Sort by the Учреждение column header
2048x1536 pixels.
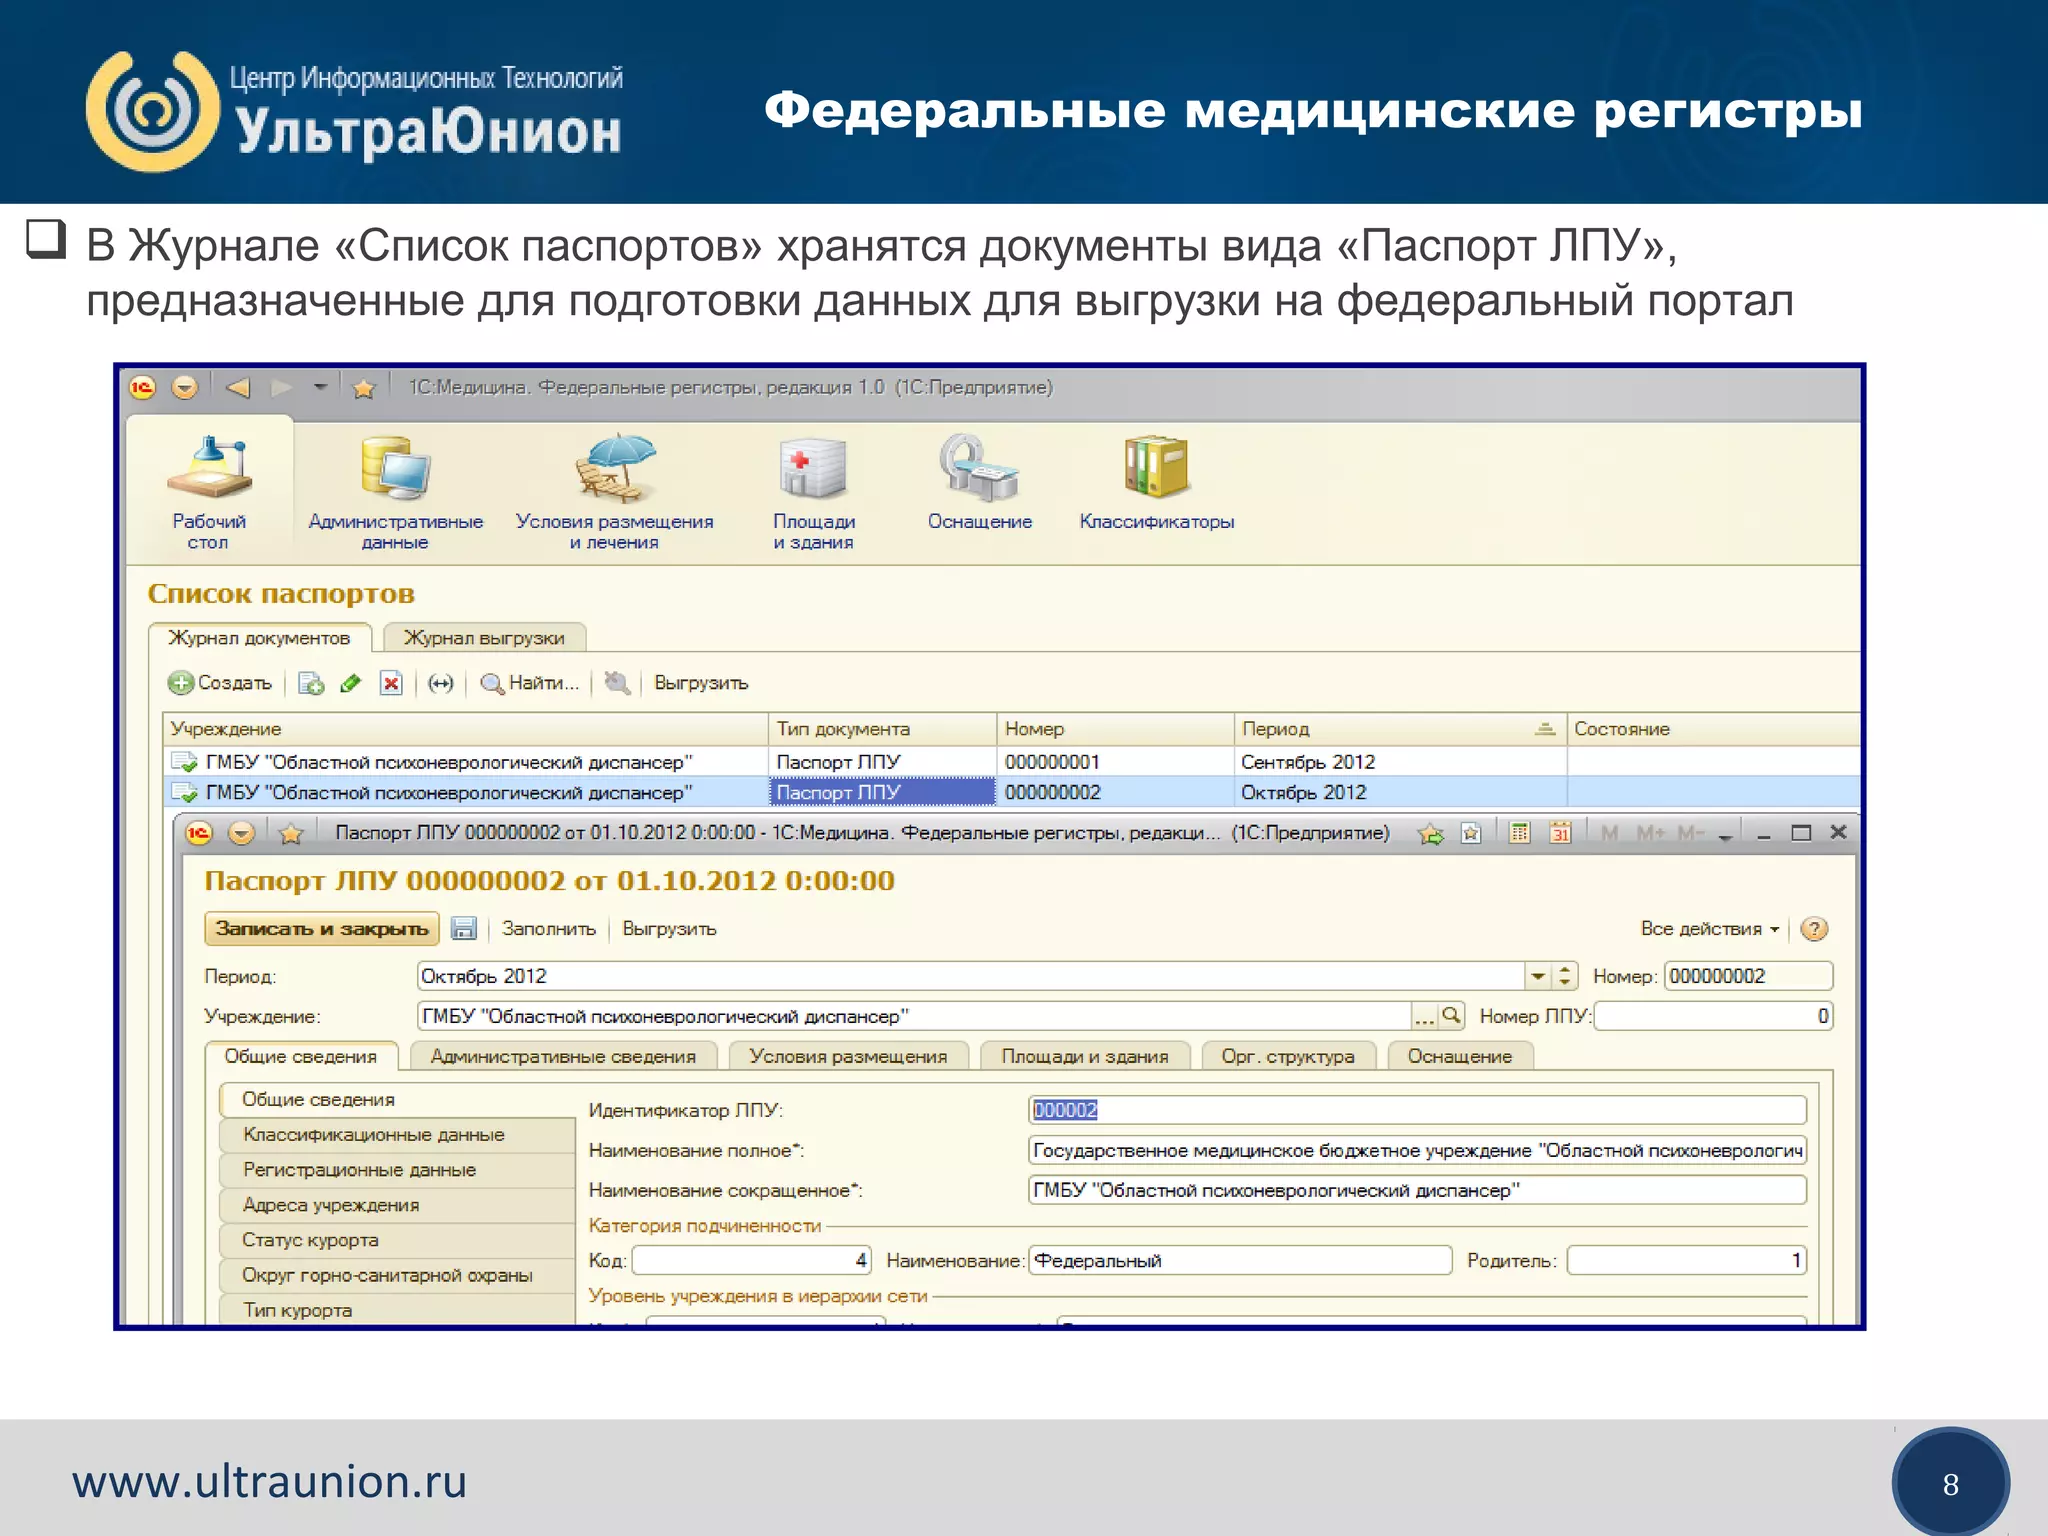pos(465,729)
